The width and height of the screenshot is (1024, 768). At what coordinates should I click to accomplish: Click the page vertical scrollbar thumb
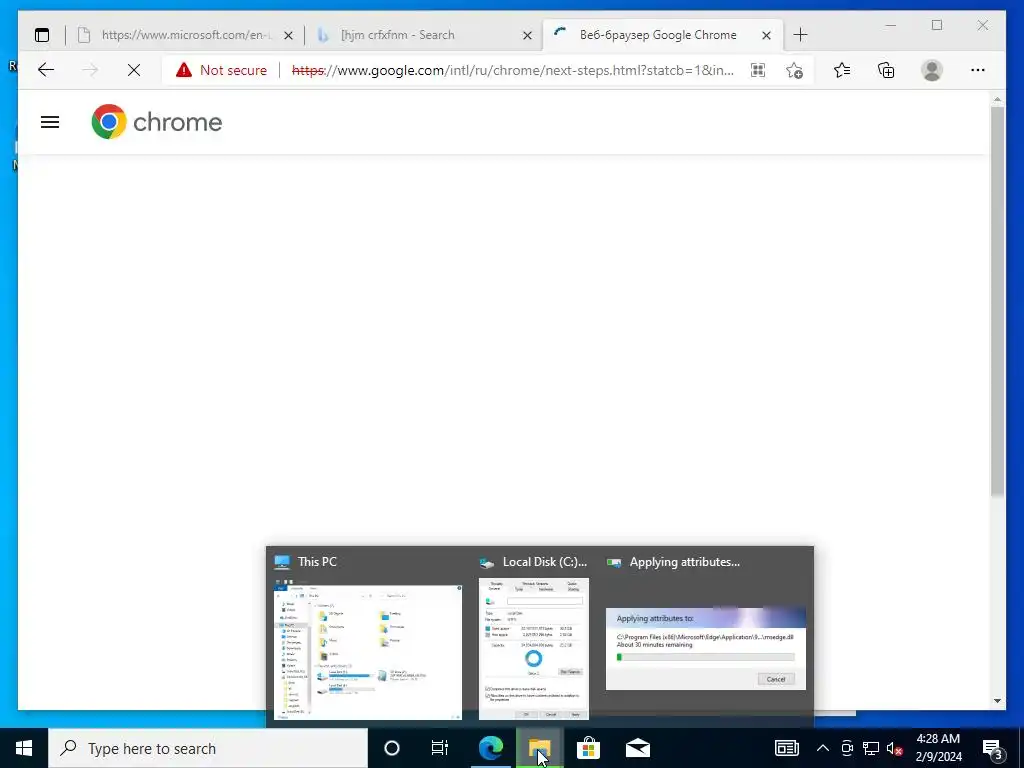(x=997, y=300)
